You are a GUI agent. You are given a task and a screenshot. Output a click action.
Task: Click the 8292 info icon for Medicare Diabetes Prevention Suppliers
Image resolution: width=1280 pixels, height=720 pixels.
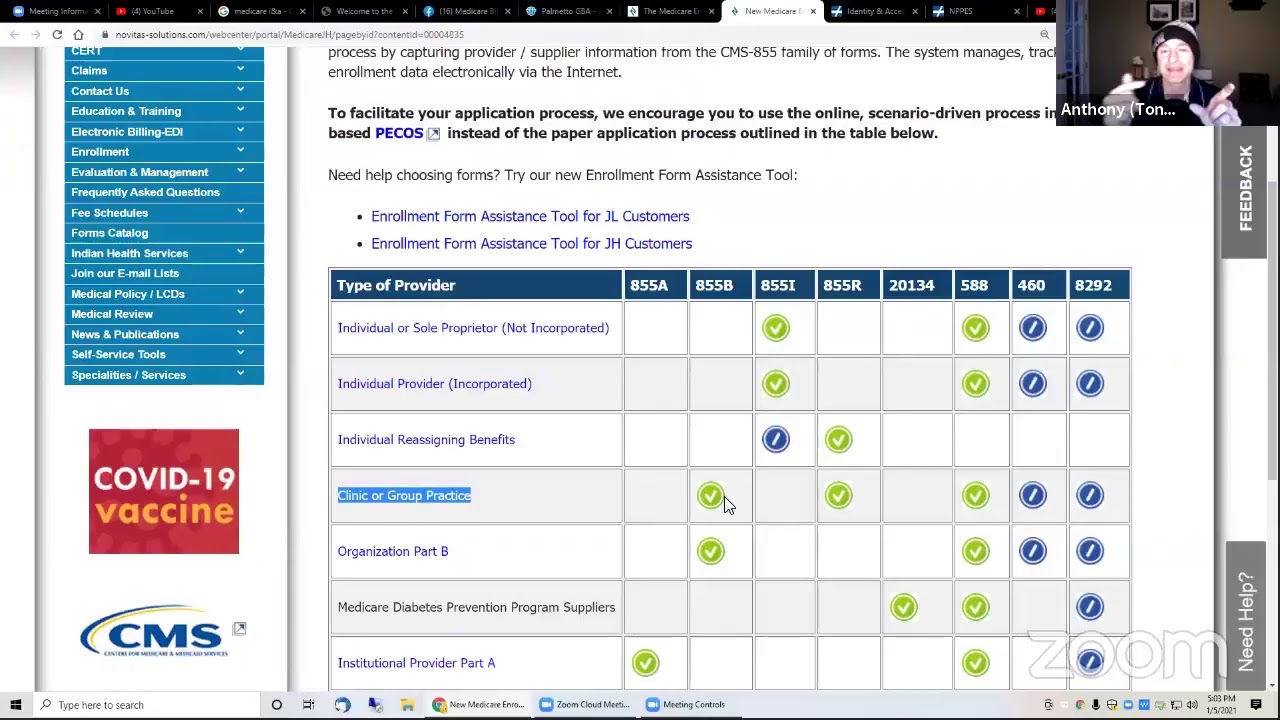(1090, 608)
